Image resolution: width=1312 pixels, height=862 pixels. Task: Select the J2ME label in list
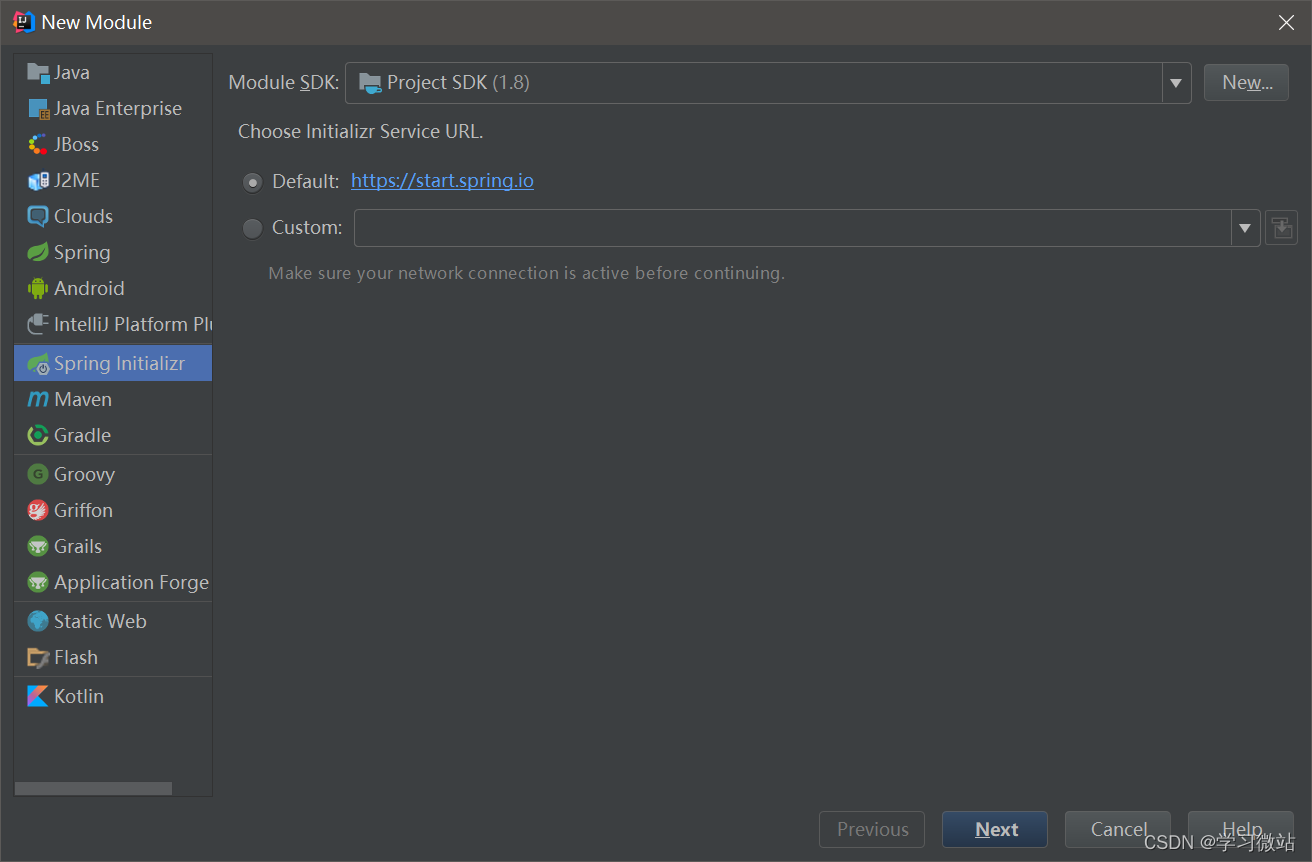(x=77, y=180)
